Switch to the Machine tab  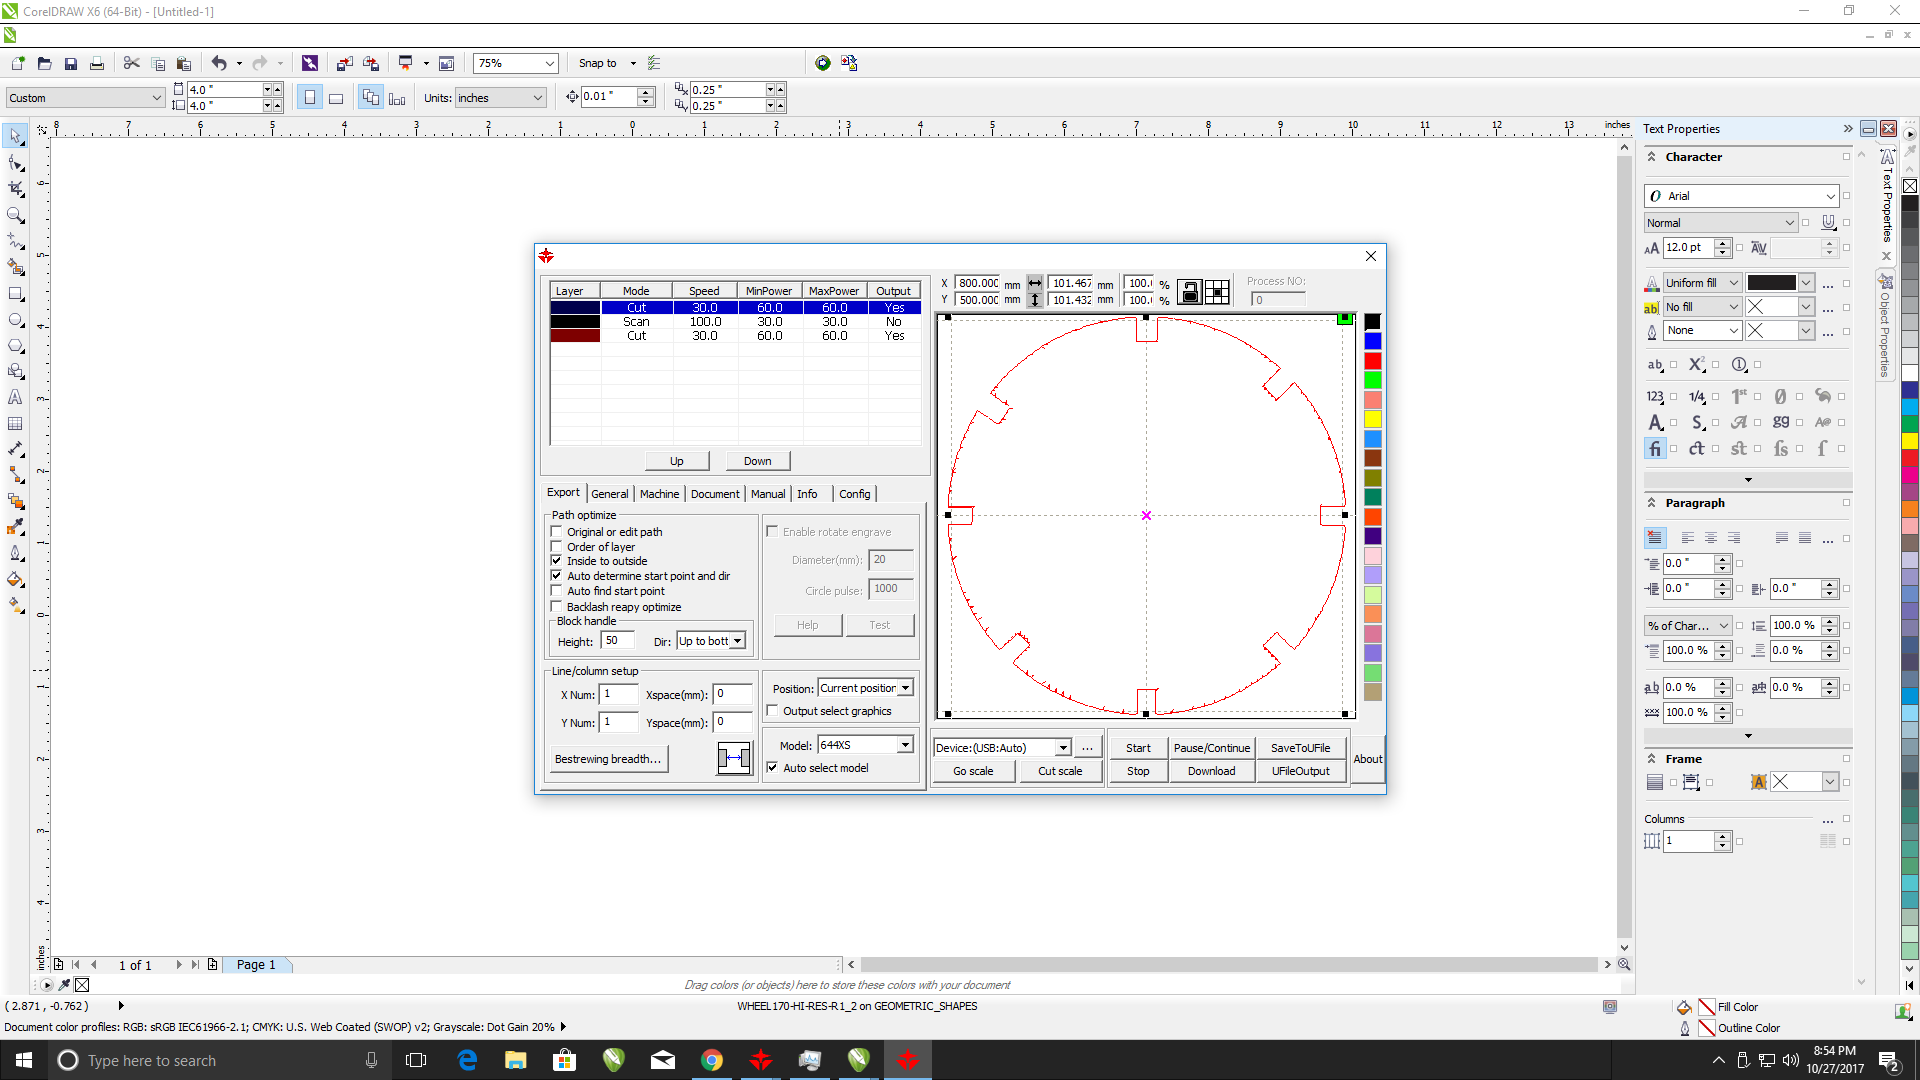coord(659,494)
